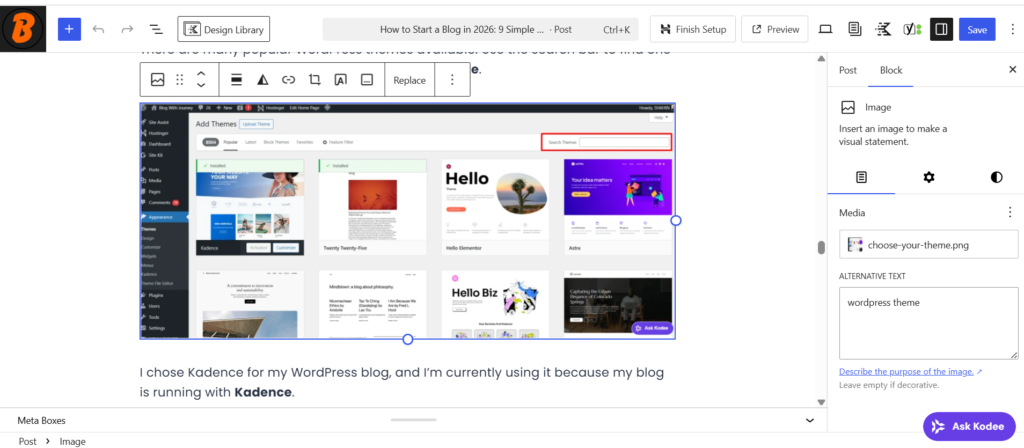
Task: Redo the last change
Action: tap(127, 29)
